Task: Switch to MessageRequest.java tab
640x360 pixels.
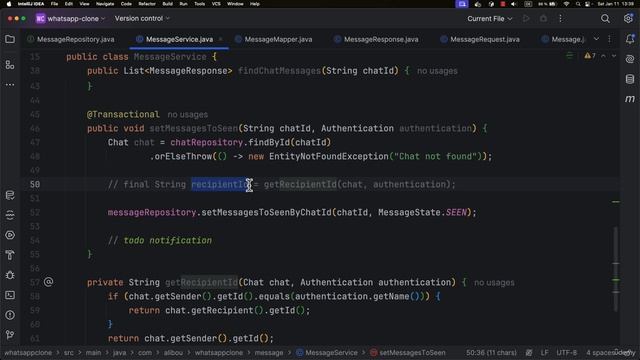Action: pyautogui.click(x=480, y=40)
